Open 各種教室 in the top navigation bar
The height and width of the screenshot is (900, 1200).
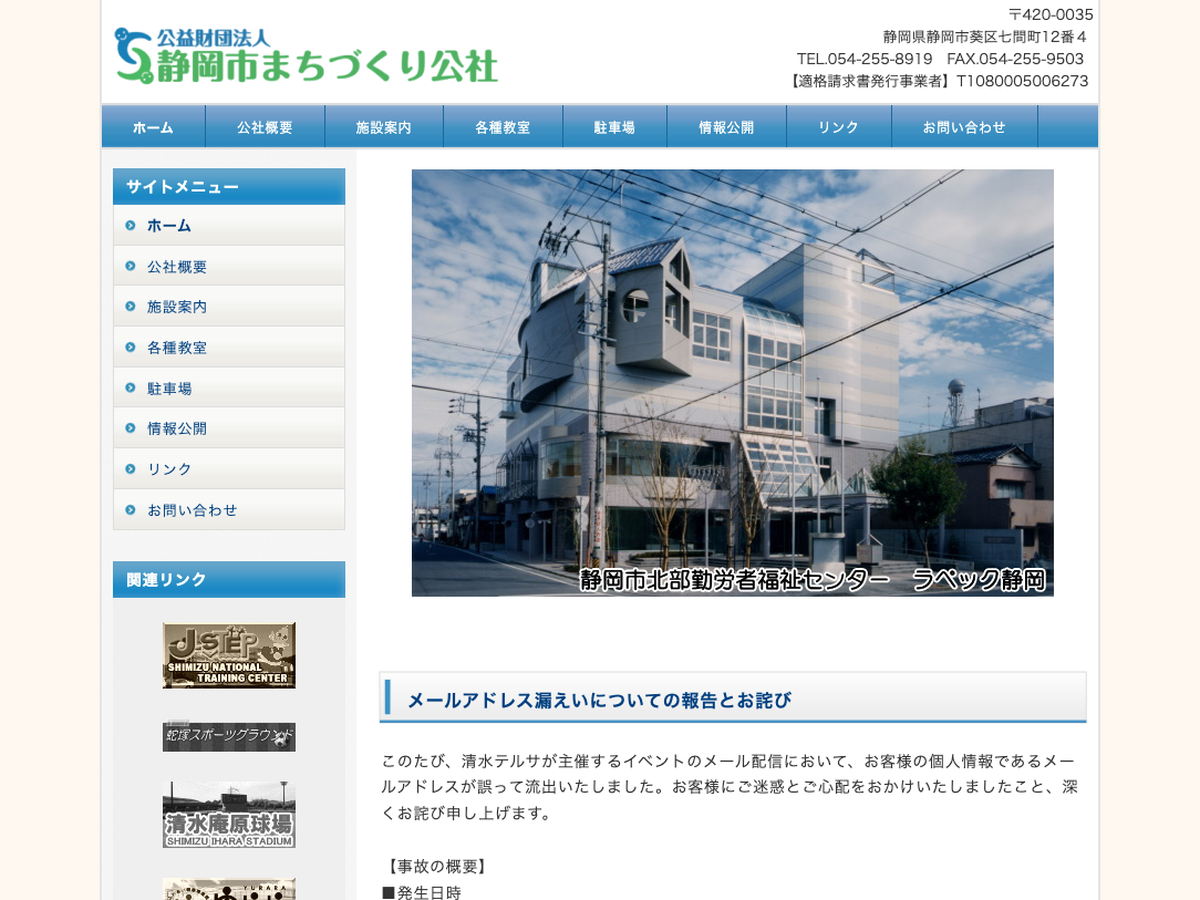503,127
